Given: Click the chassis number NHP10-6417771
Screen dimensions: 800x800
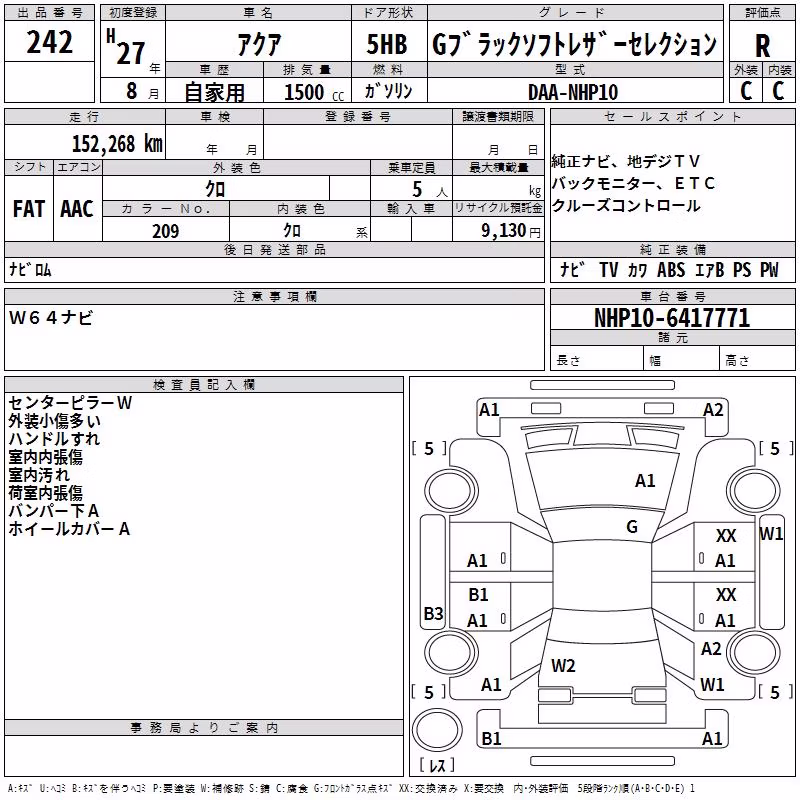Looking at the screenshot, I should pos(672,318).
